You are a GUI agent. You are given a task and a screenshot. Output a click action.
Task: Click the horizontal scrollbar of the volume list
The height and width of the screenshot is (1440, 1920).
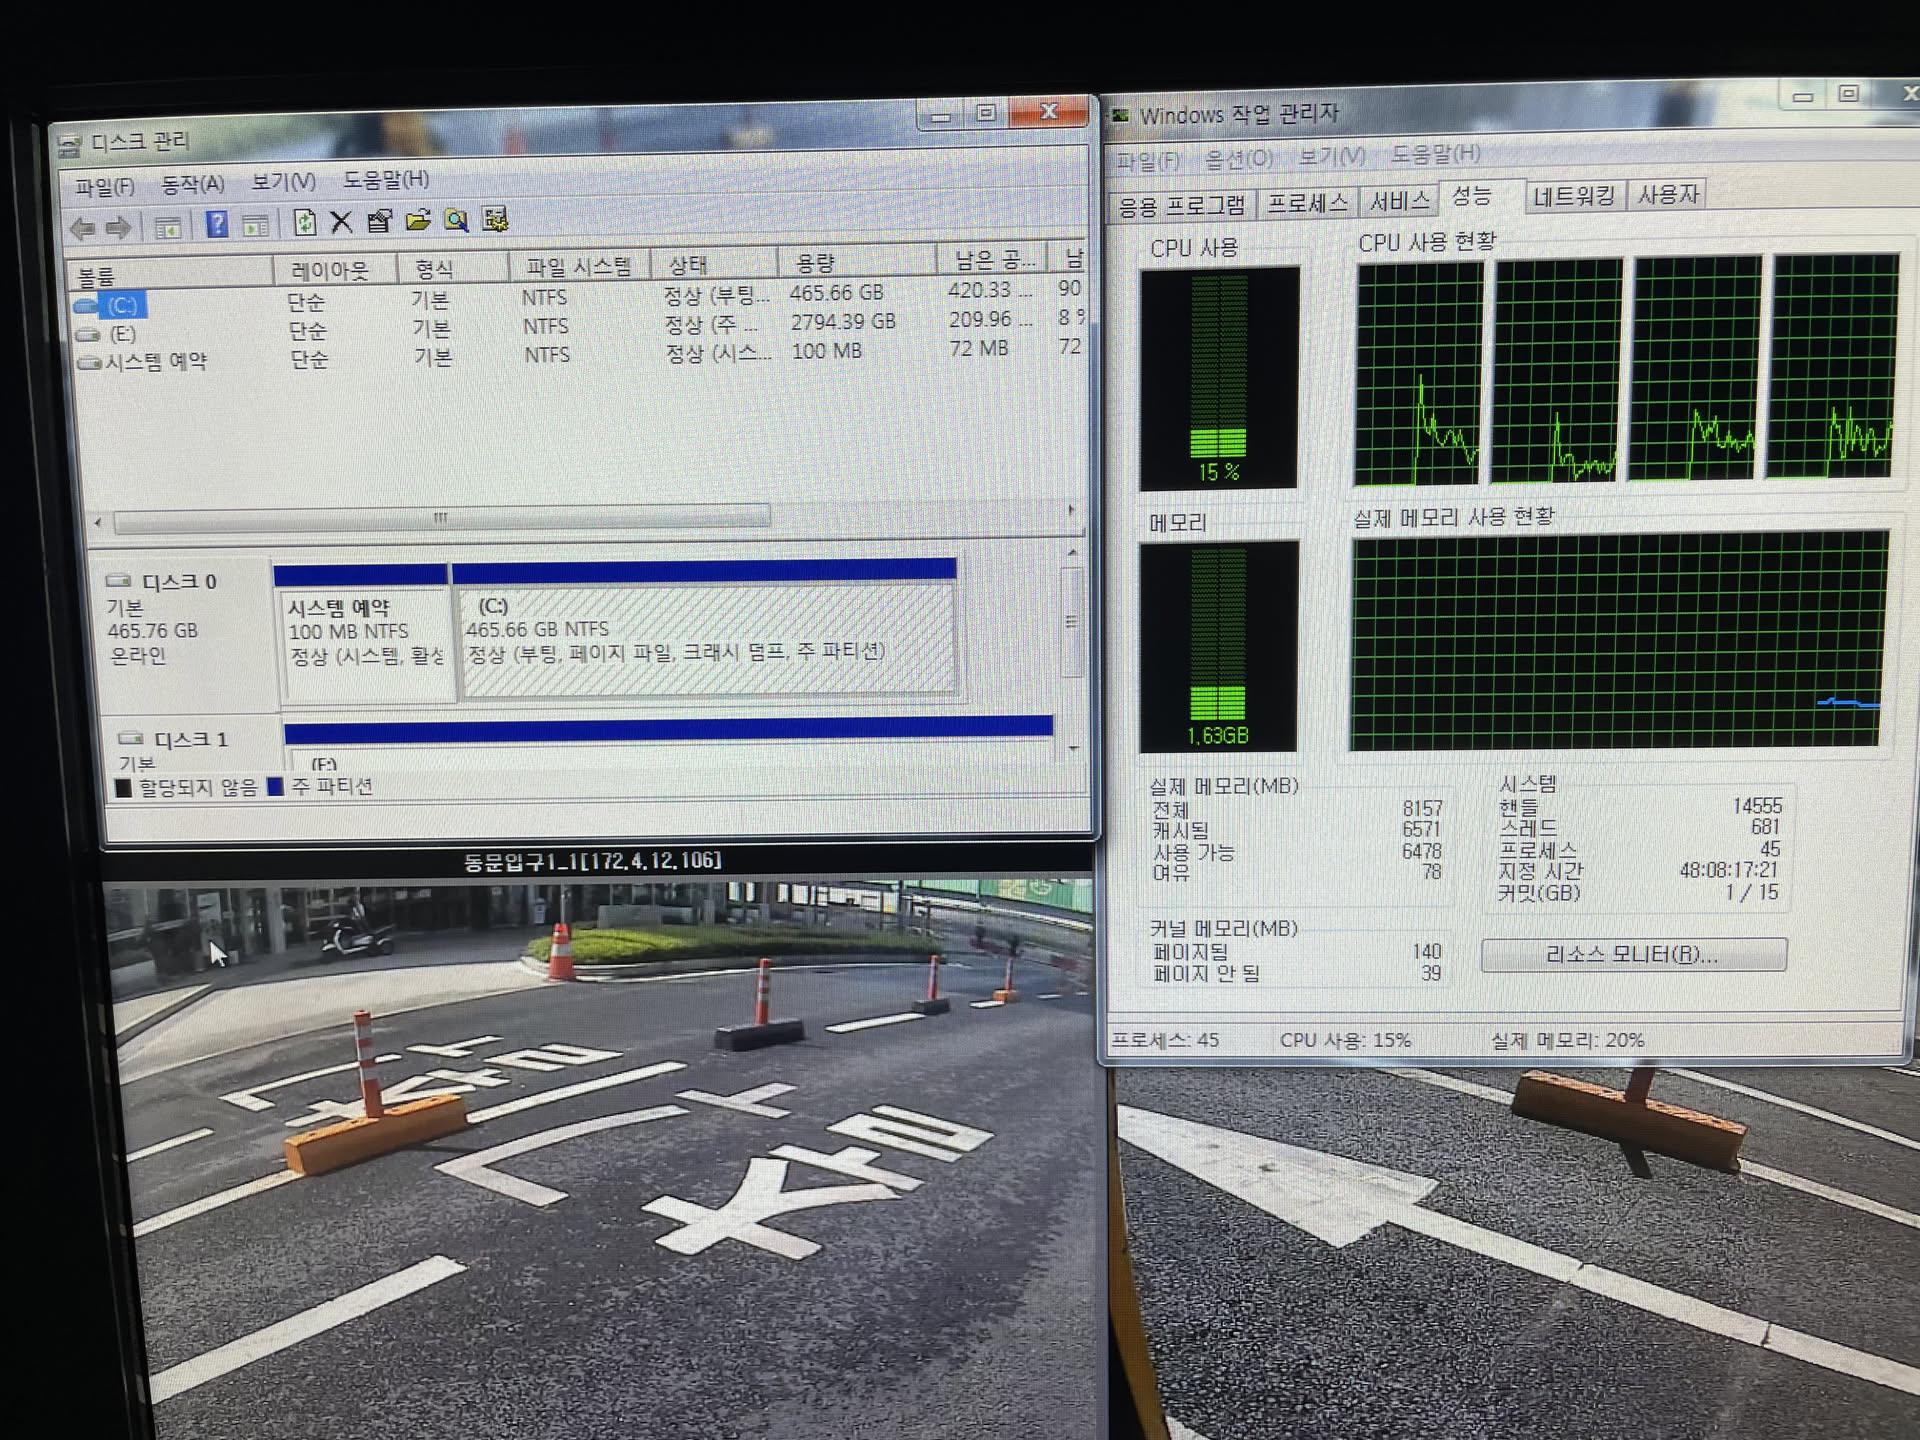pyautogui.click(x=440, y=518)
